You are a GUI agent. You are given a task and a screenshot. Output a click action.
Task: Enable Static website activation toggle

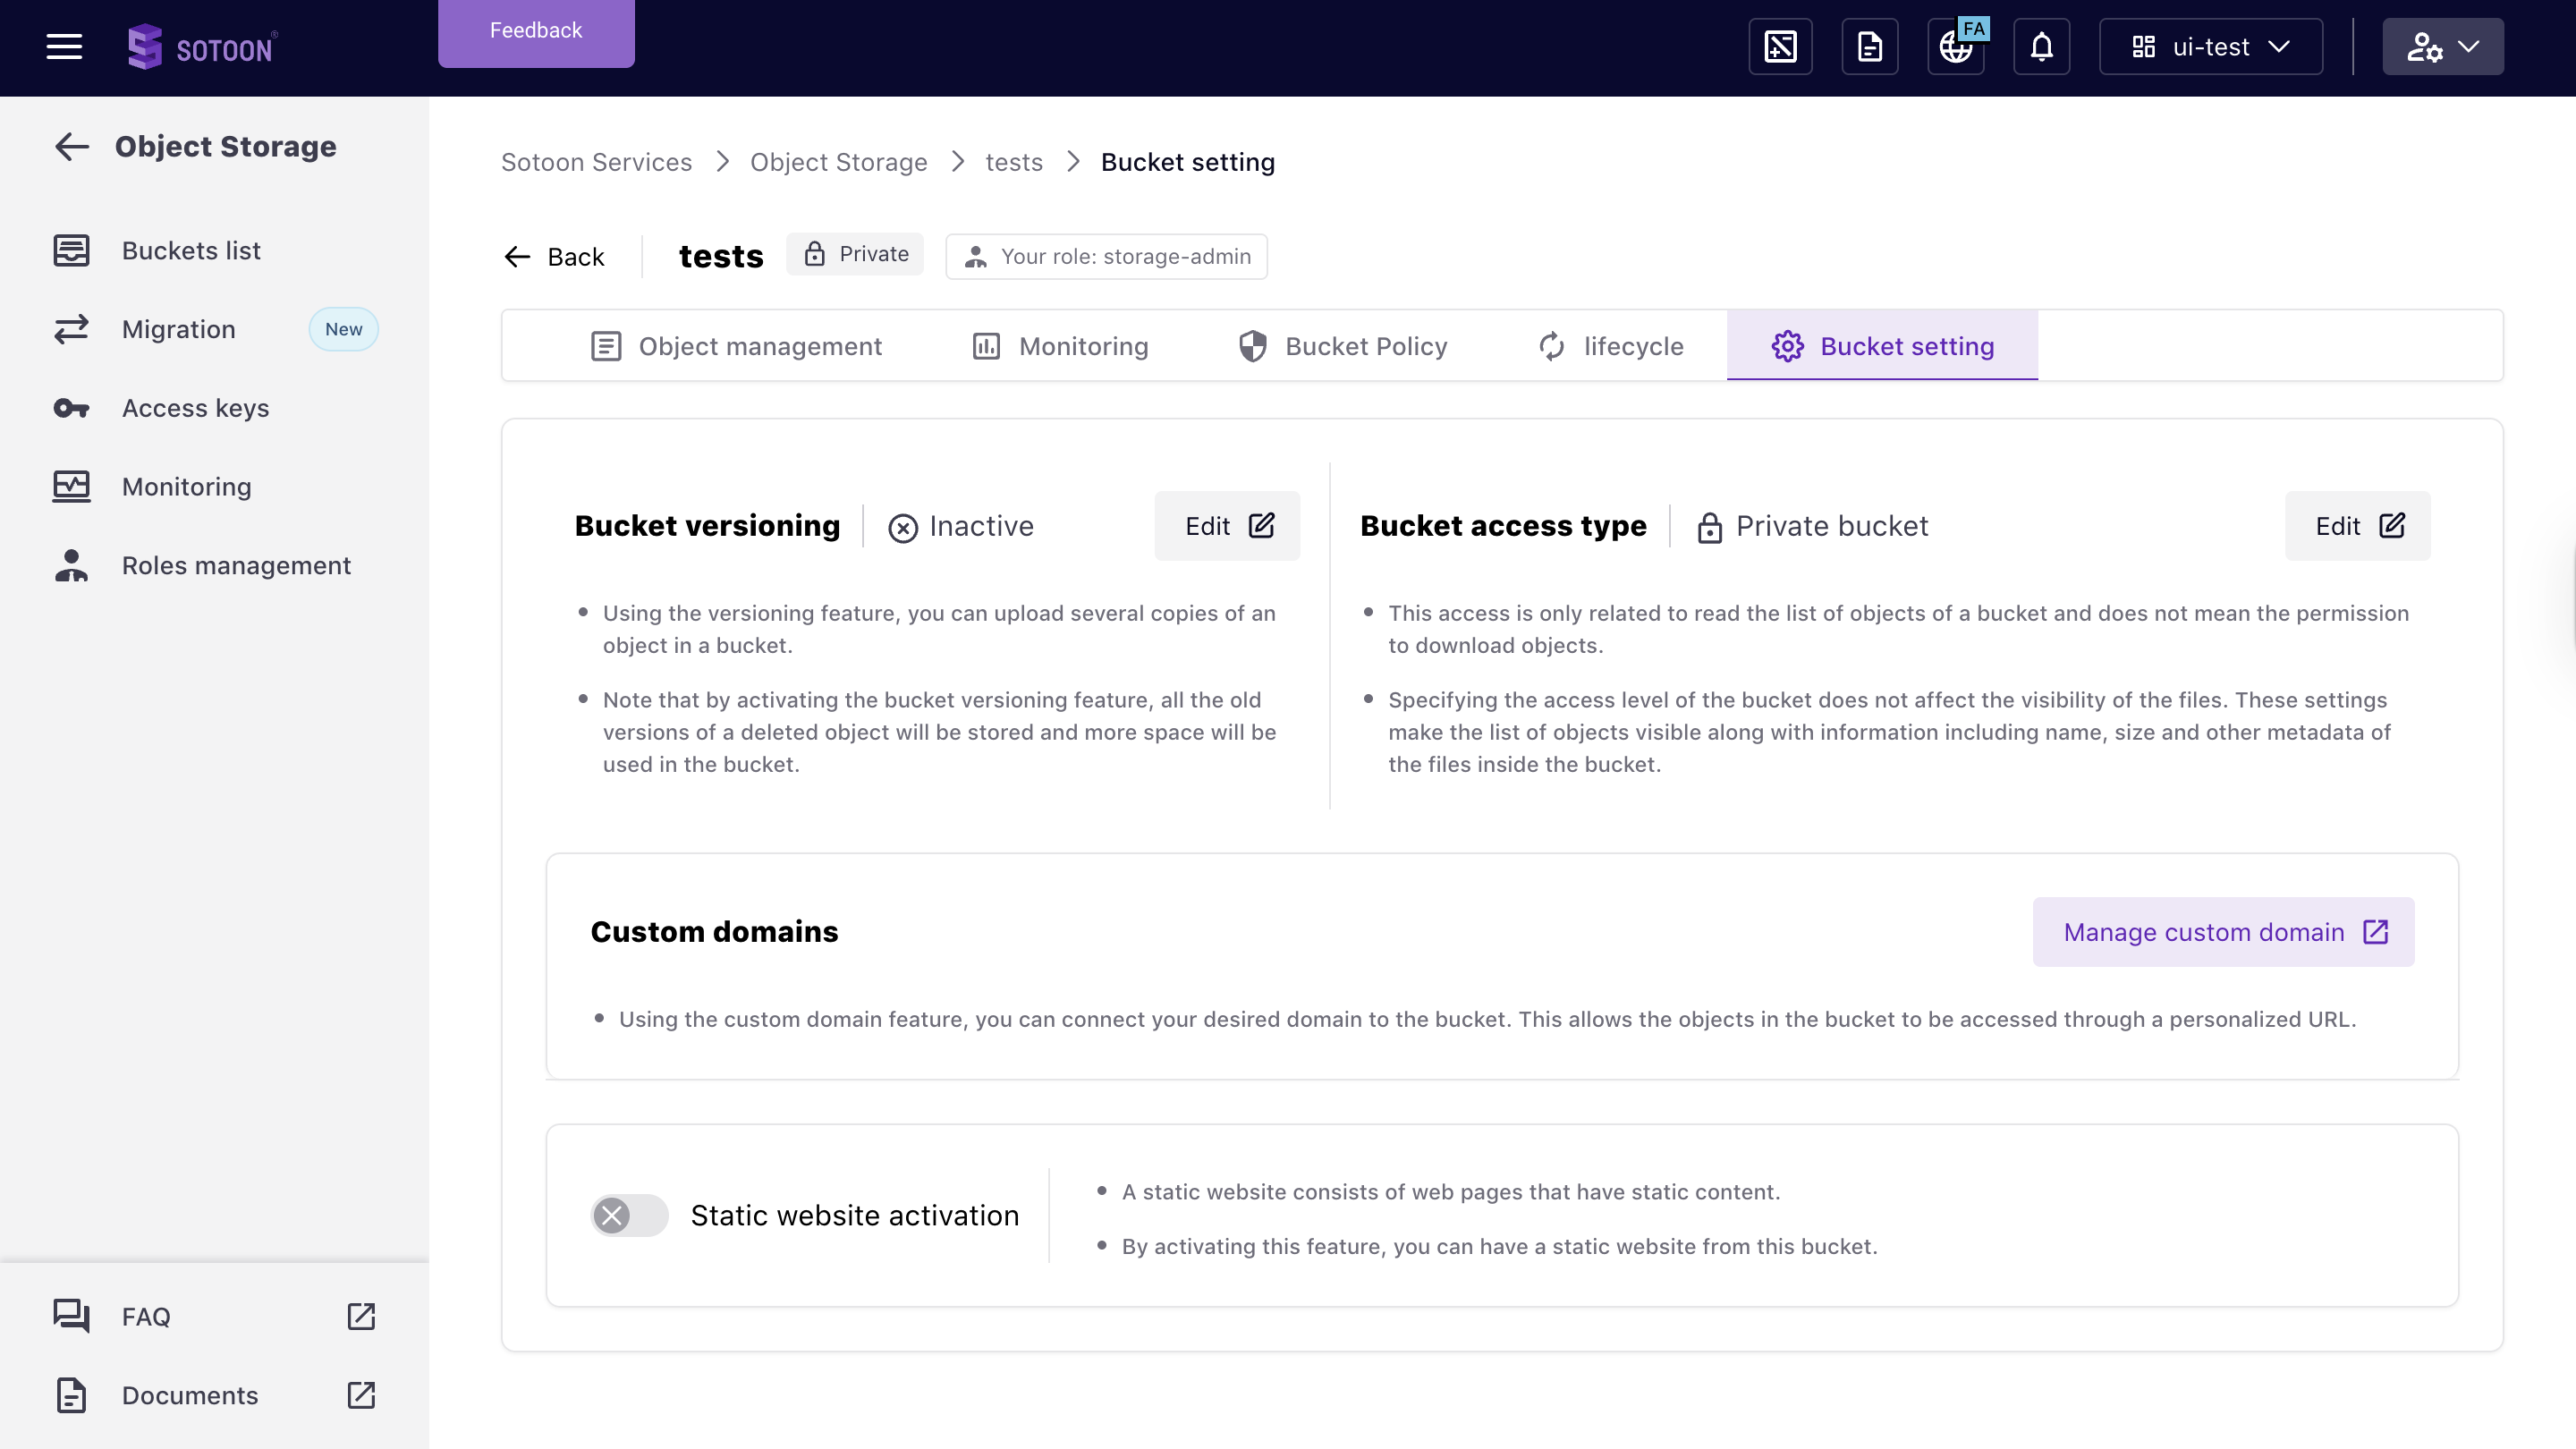629,1215
